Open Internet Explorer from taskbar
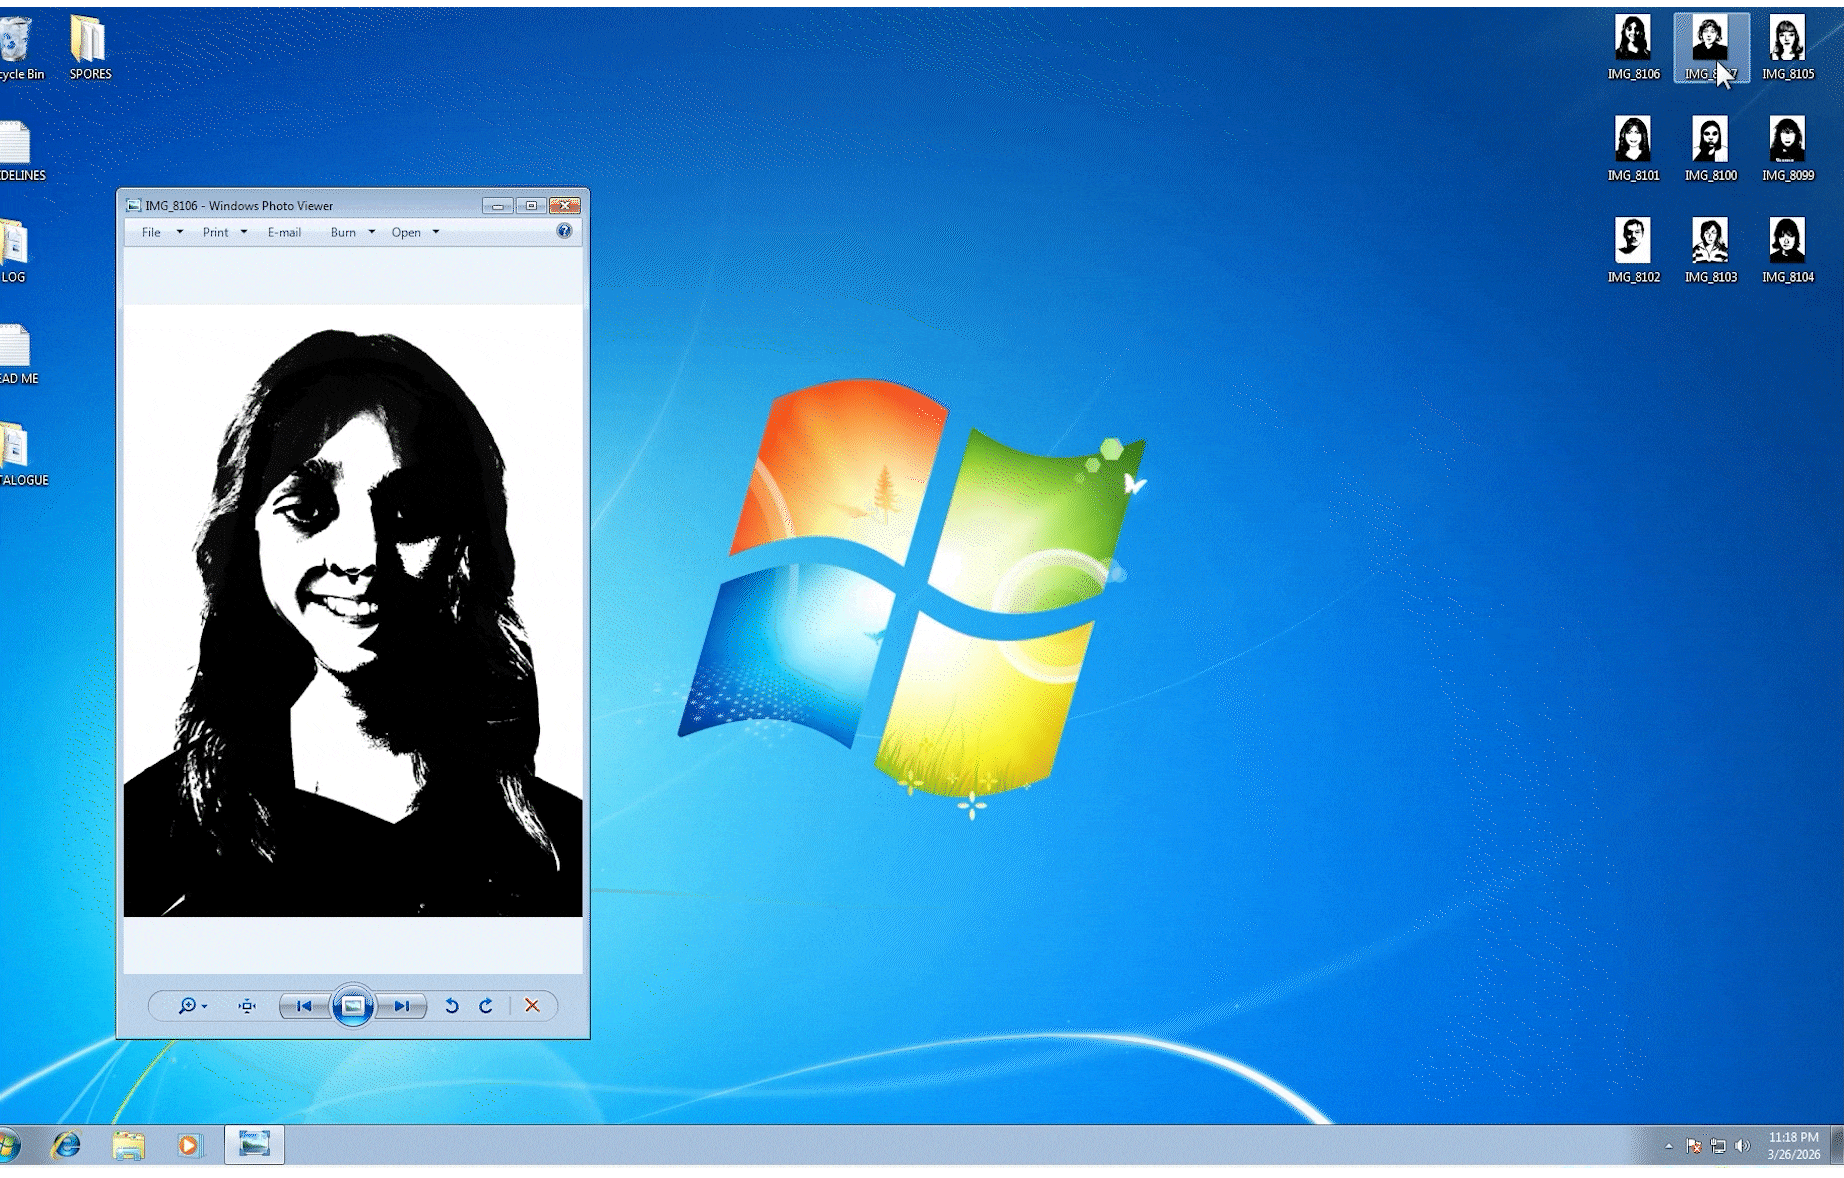 pos(67,1145)
